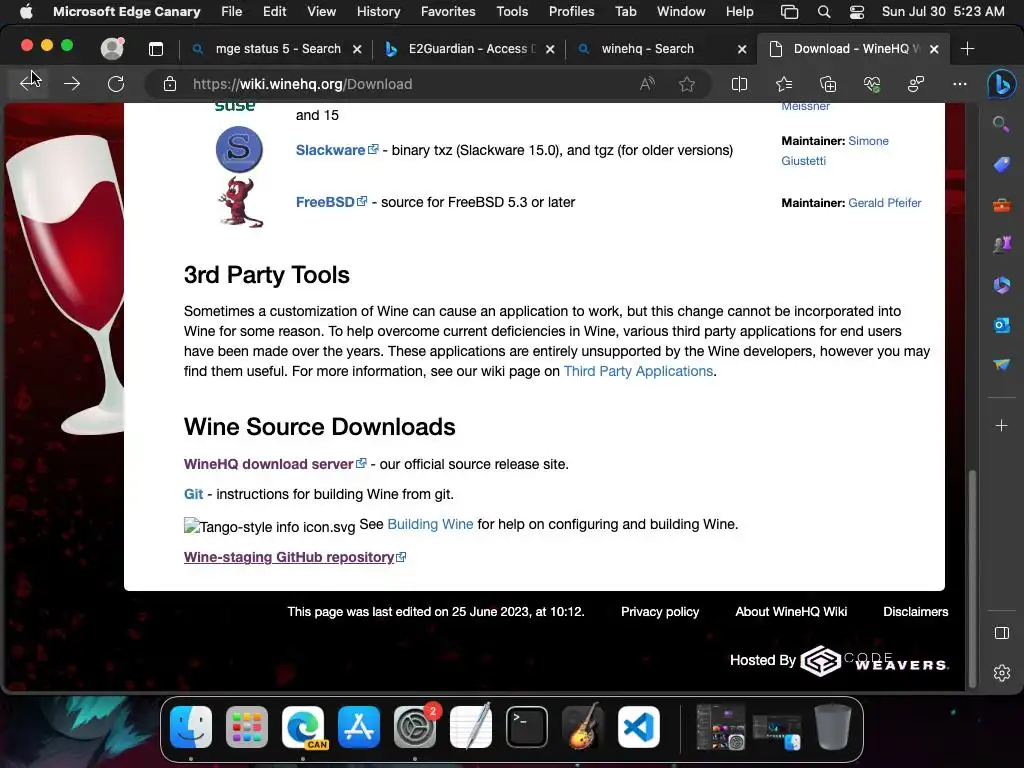Open tab actions menu icon
Screen dimensions: 1024x768
[155, 49]
